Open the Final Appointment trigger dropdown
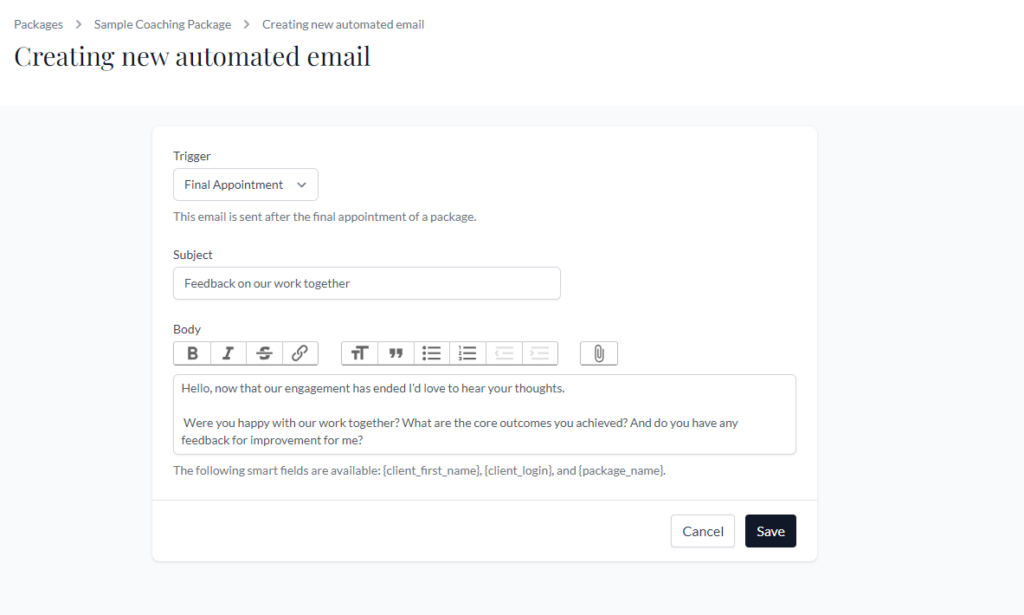This screenshot has height=615, width=1024. coord(245,185)
